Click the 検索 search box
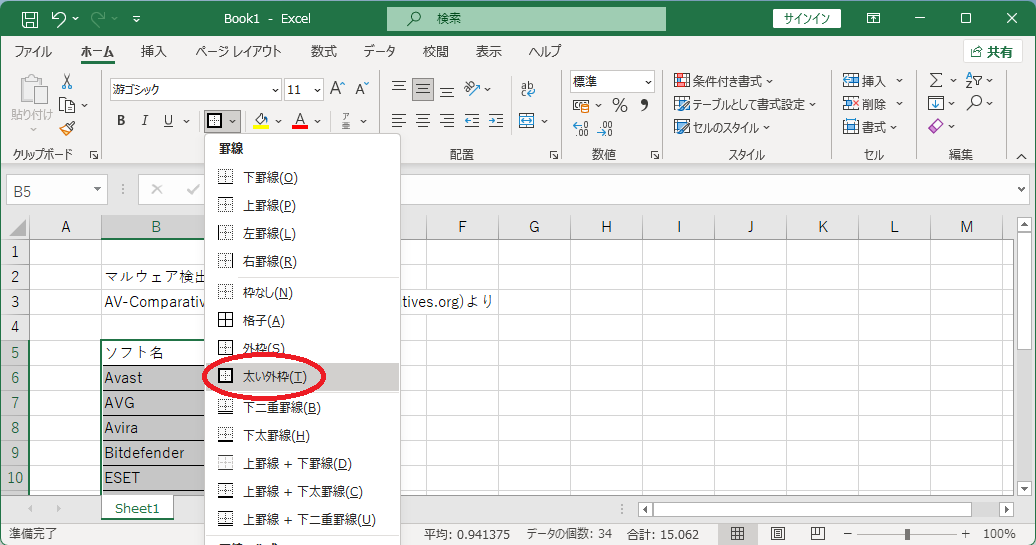Screen dimensions: 1036x545 (x=526, y=18)
